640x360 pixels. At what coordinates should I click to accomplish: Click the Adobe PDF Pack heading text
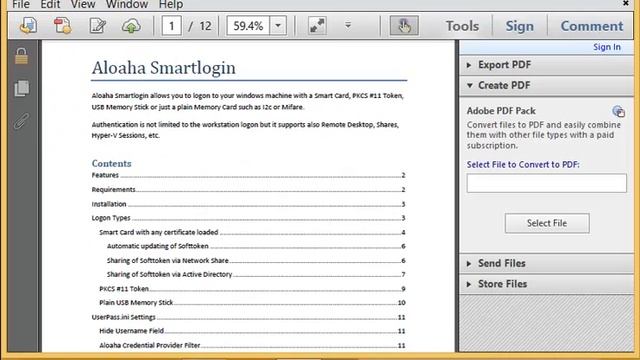pyautogui.click(x=501, y=111)
